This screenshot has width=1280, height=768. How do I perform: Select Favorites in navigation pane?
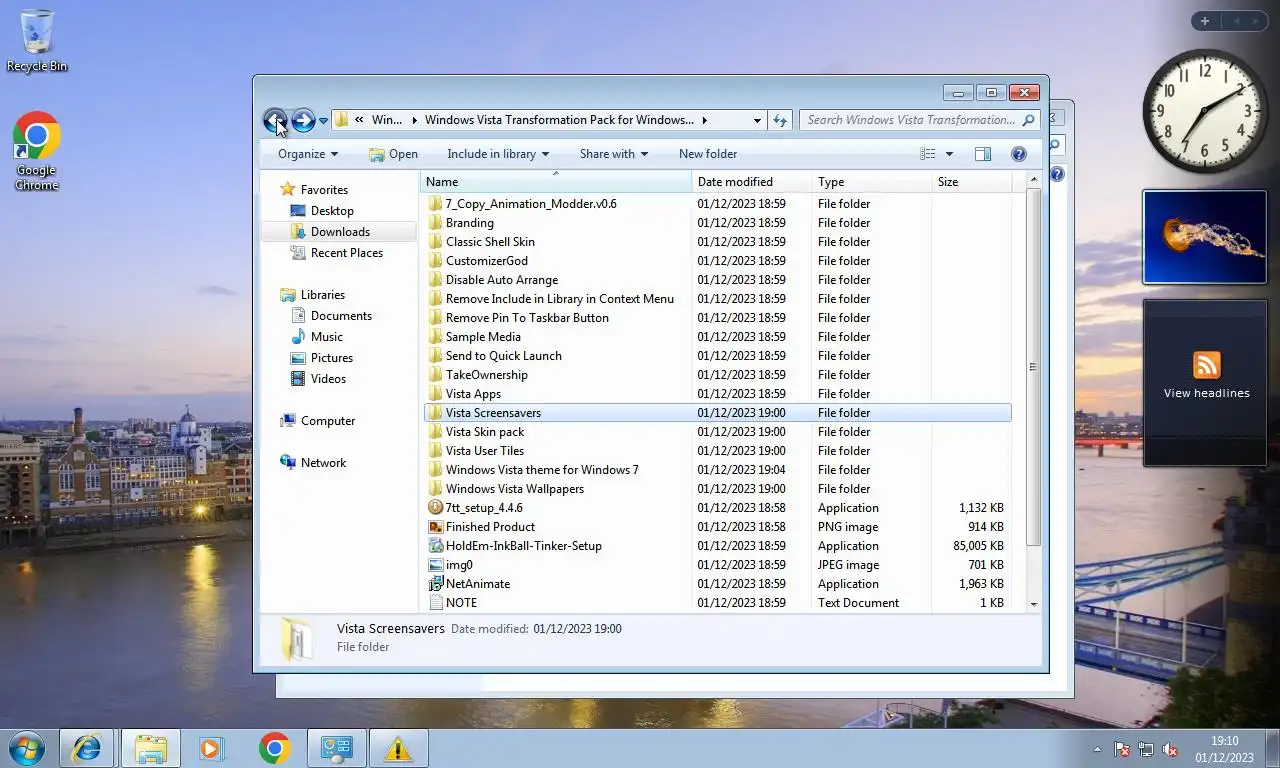(x=314, y=190)
